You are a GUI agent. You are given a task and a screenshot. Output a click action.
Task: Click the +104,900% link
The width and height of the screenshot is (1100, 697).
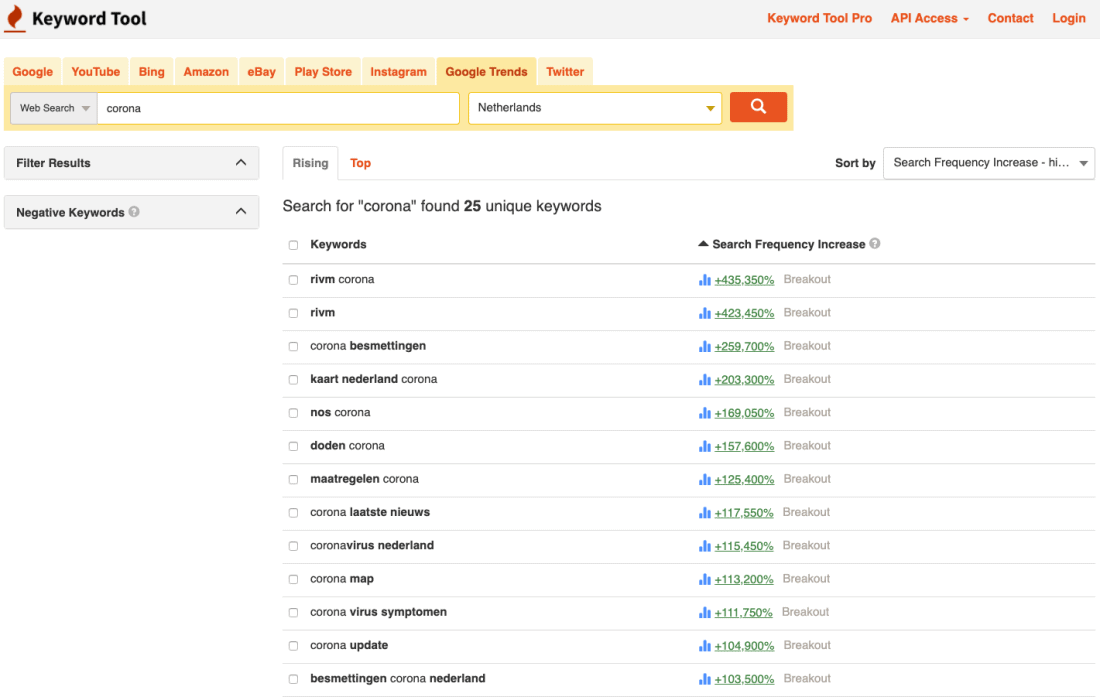pyautogui.click(x=744, y=646)
